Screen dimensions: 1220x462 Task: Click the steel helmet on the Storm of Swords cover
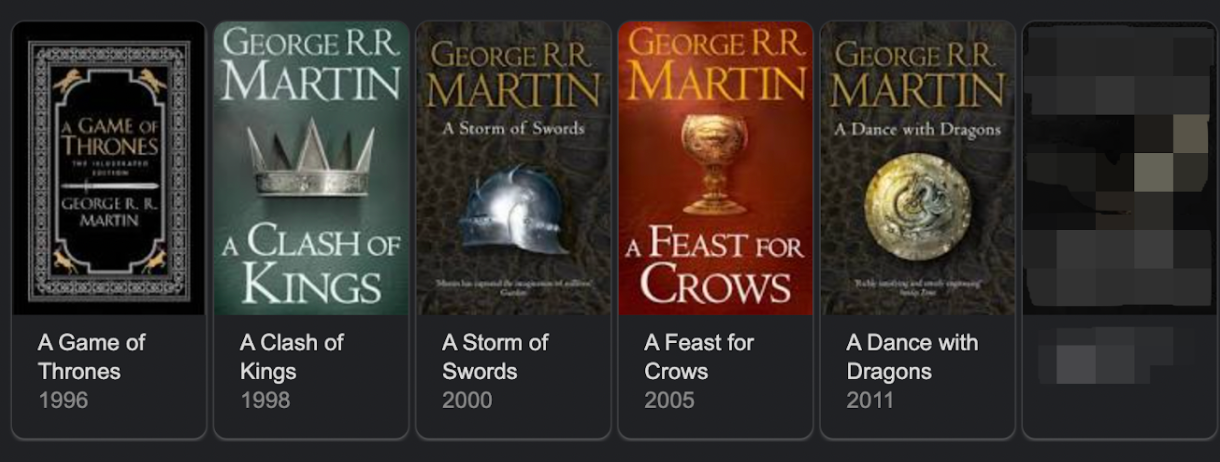pos(506,208)
